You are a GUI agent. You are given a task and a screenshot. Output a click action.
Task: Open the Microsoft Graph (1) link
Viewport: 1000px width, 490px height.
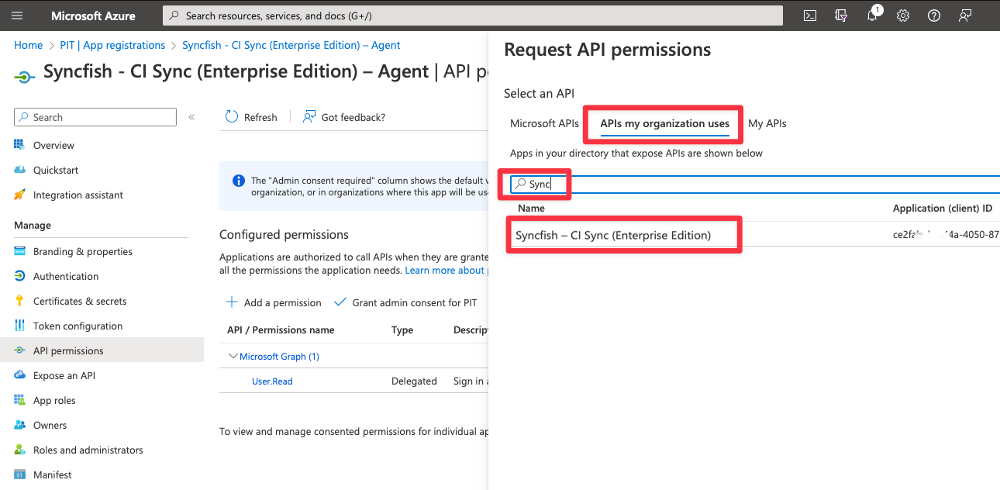[x=279, y=357]
